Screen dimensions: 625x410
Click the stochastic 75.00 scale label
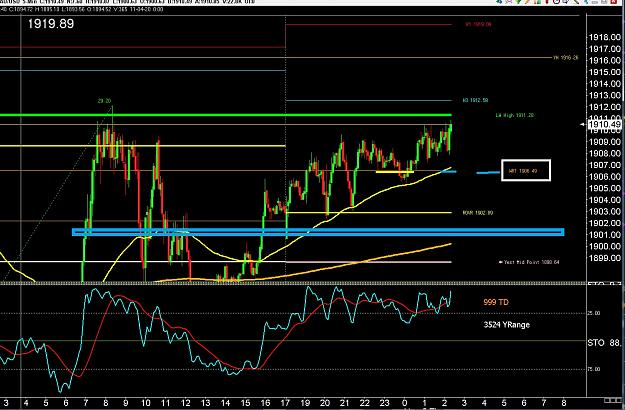click(594, 369)
